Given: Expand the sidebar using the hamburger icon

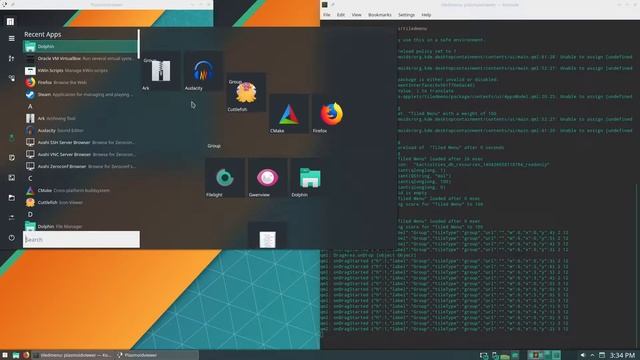Looking at the screenshot, I should (11, 38).
